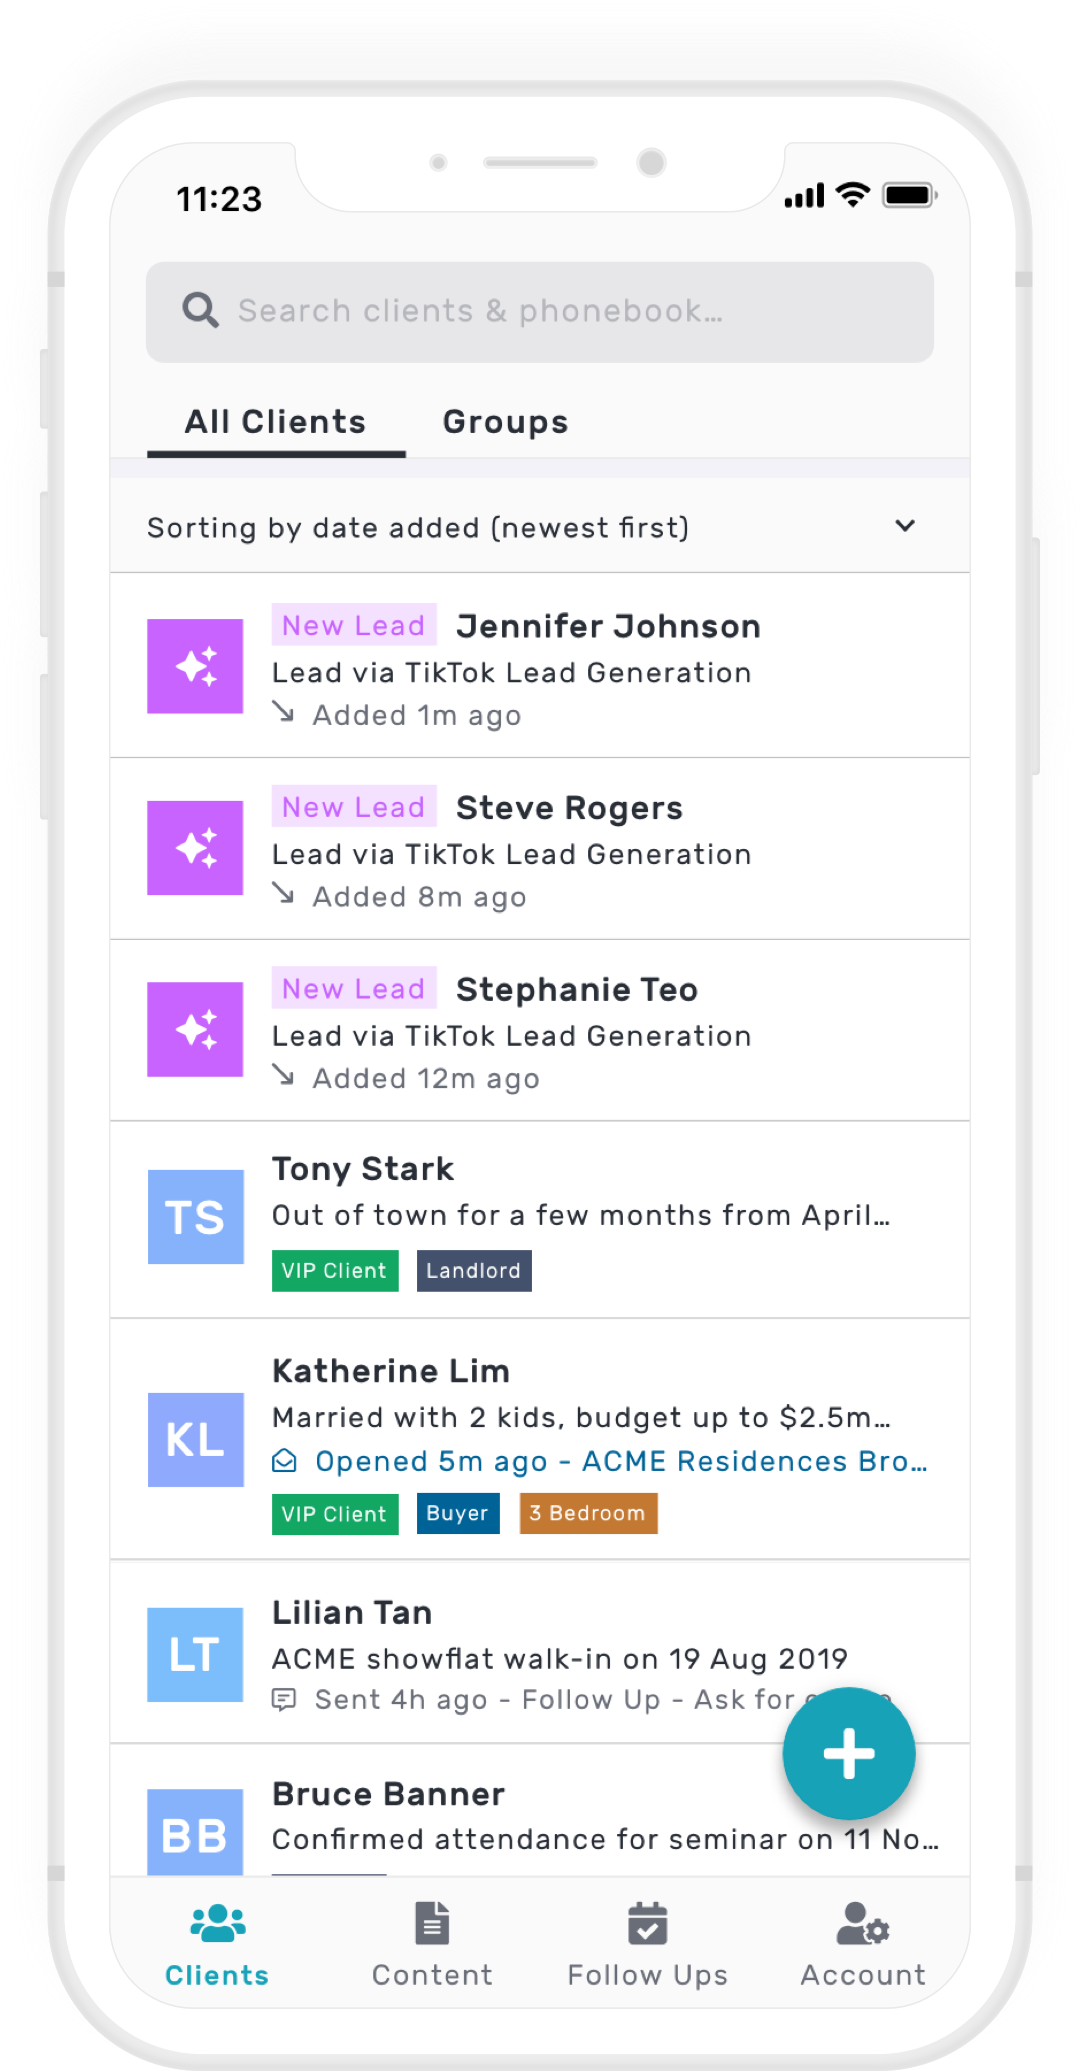Open the Sorting by date added selector
Viewport: 1080px width, 2071px height.
click(x=418, y=528)
